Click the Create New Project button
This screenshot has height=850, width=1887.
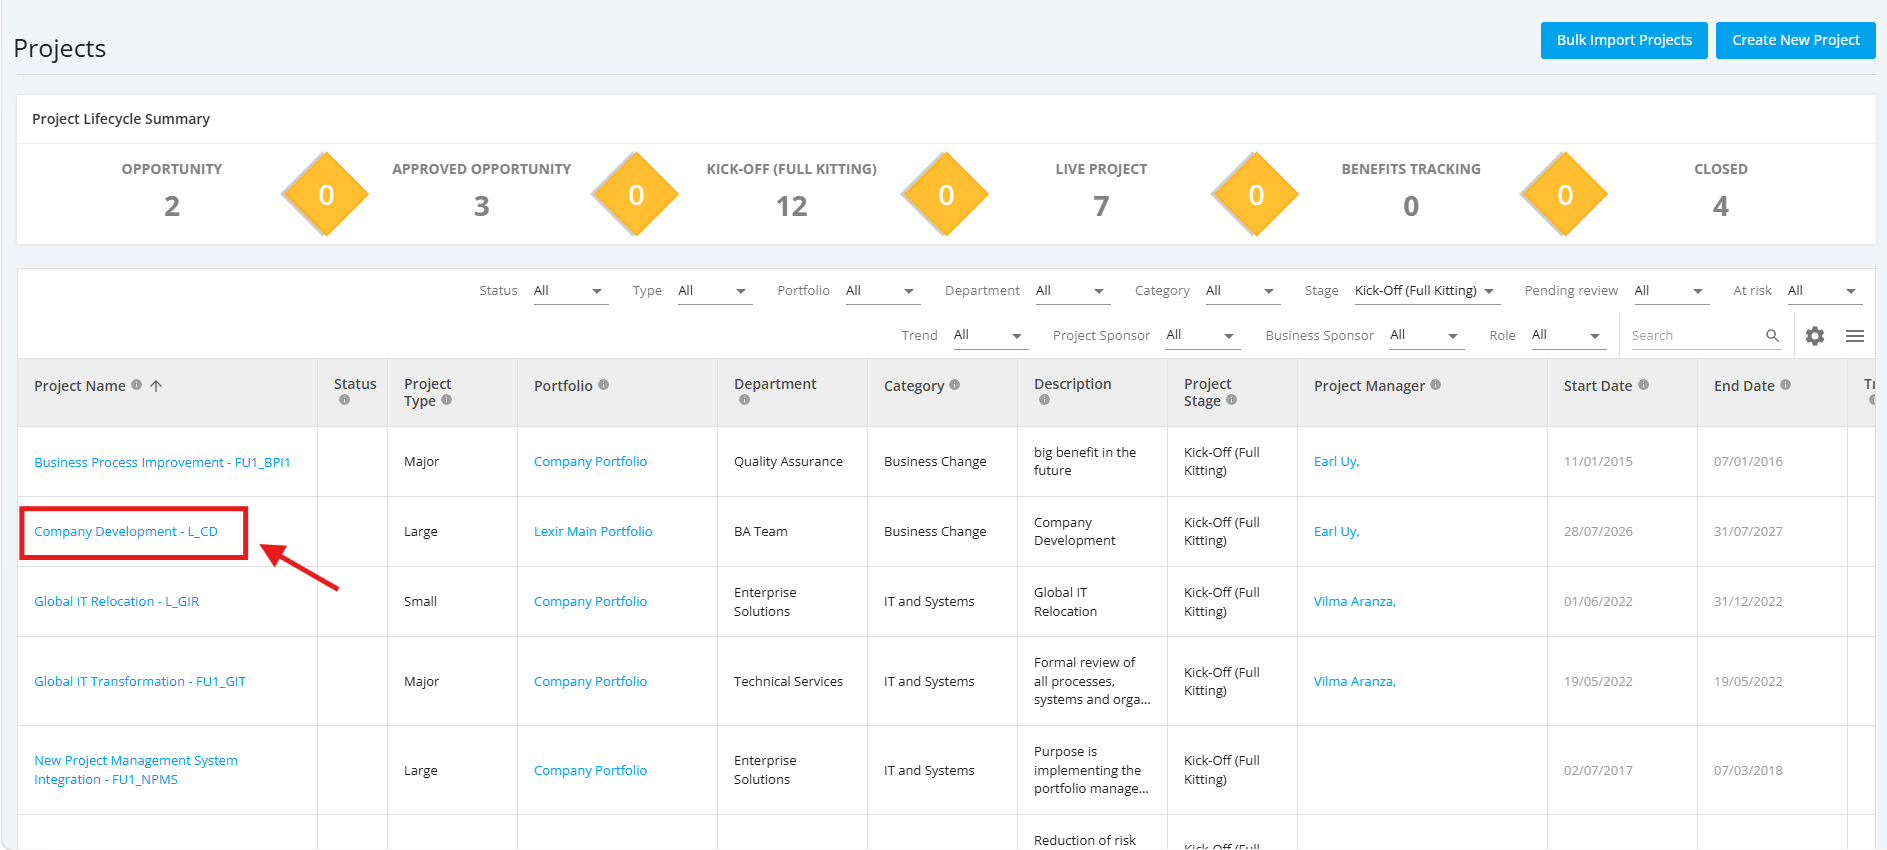tap(1796, 40)
